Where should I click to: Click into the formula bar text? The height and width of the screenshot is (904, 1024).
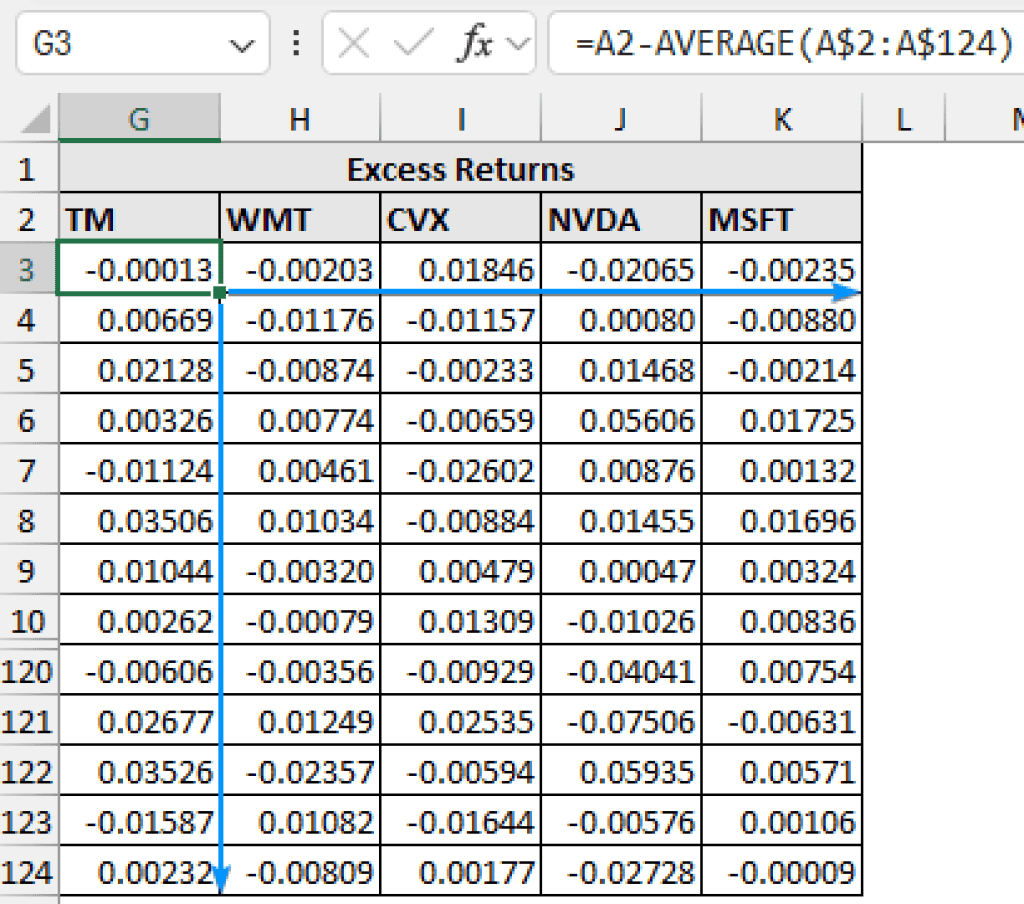click(790, 44)
